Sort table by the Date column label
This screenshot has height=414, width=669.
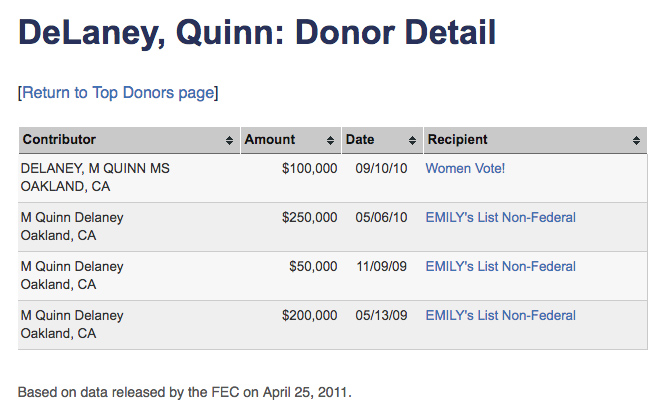point(360,140)
